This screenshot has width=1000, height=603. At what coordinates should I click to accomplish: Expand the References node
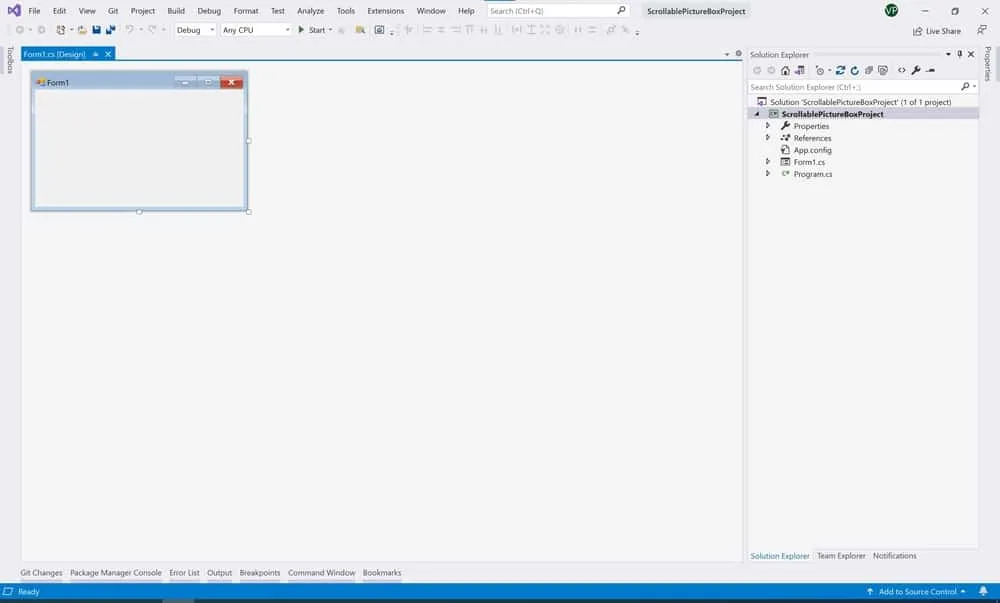pos(768,138)
